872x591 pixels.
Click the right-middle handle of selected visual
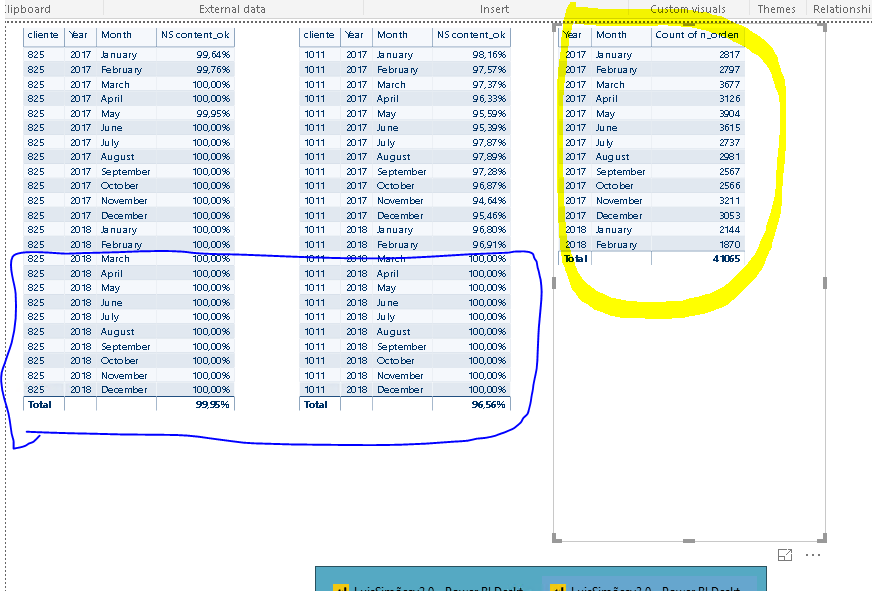click(825, 283)
